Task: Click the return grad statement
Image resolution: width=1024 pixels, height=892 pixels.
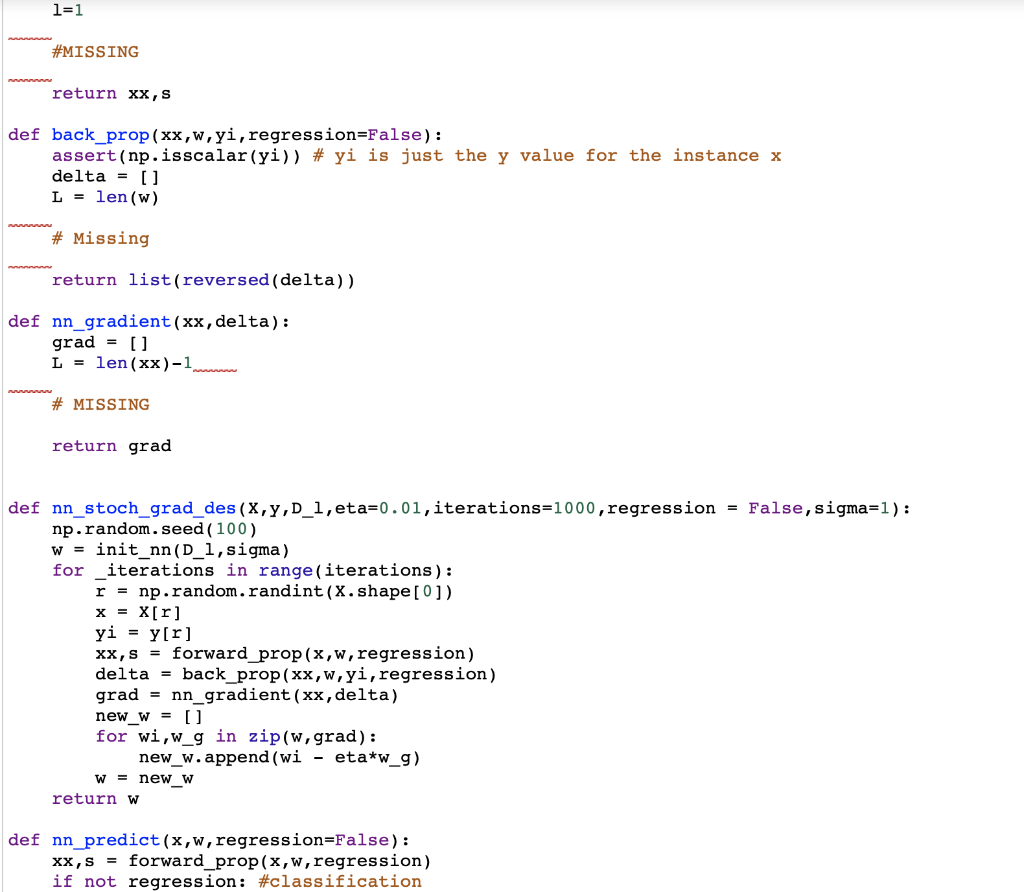Action: pyautogui.click(x=114, y=445)
